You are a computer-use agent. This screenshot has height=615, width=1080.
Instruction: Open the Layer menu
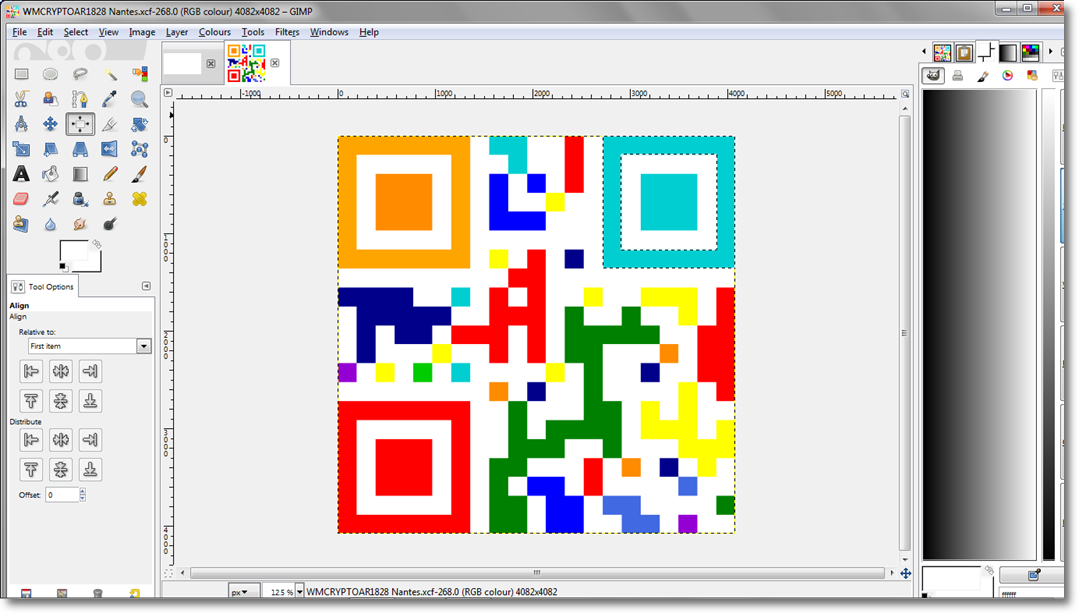coord(176,32)
